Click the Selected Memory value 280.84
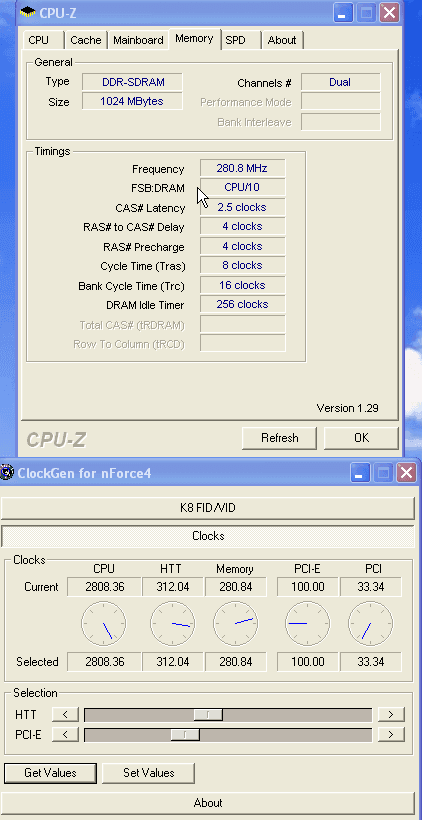422x820 pixels. coord(236,662)
